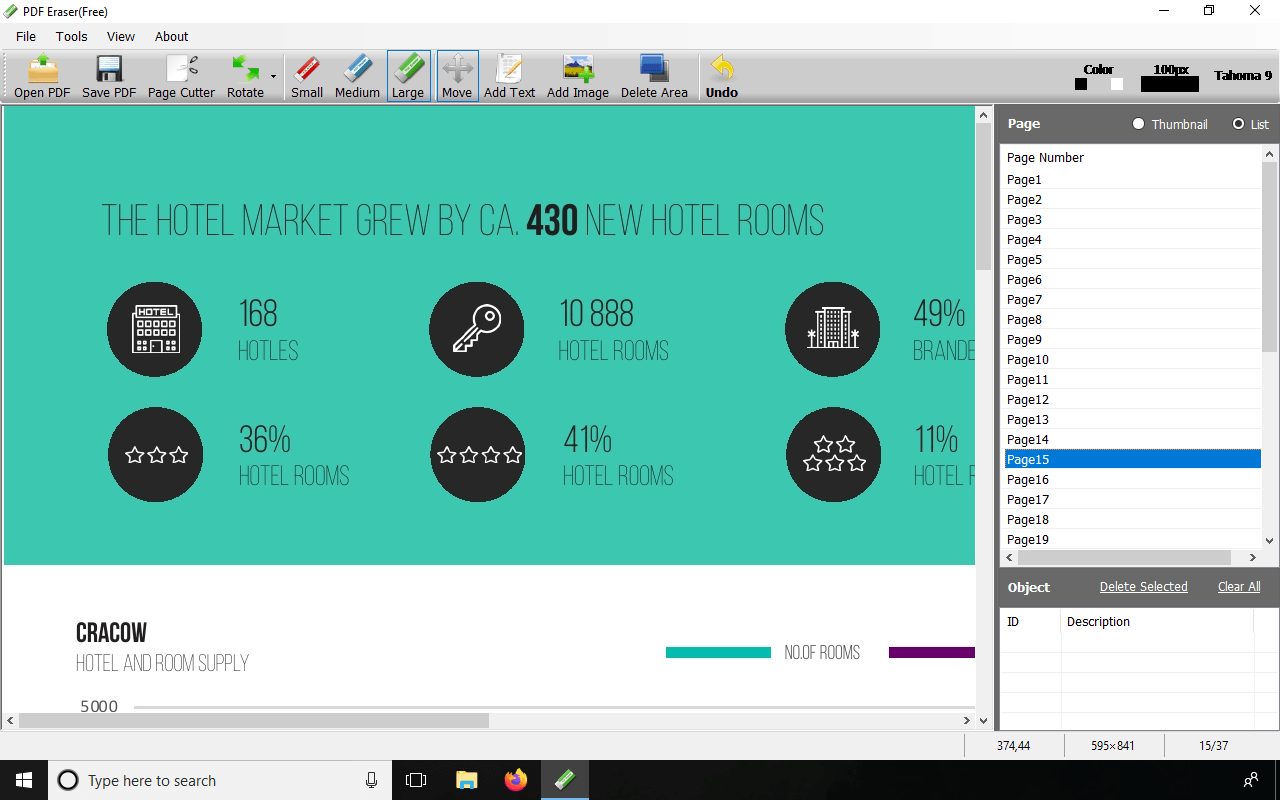The height and width of the screenshot is (800, 1280).
Task: Pick the black color swatch
Action: coord(1081,84)
